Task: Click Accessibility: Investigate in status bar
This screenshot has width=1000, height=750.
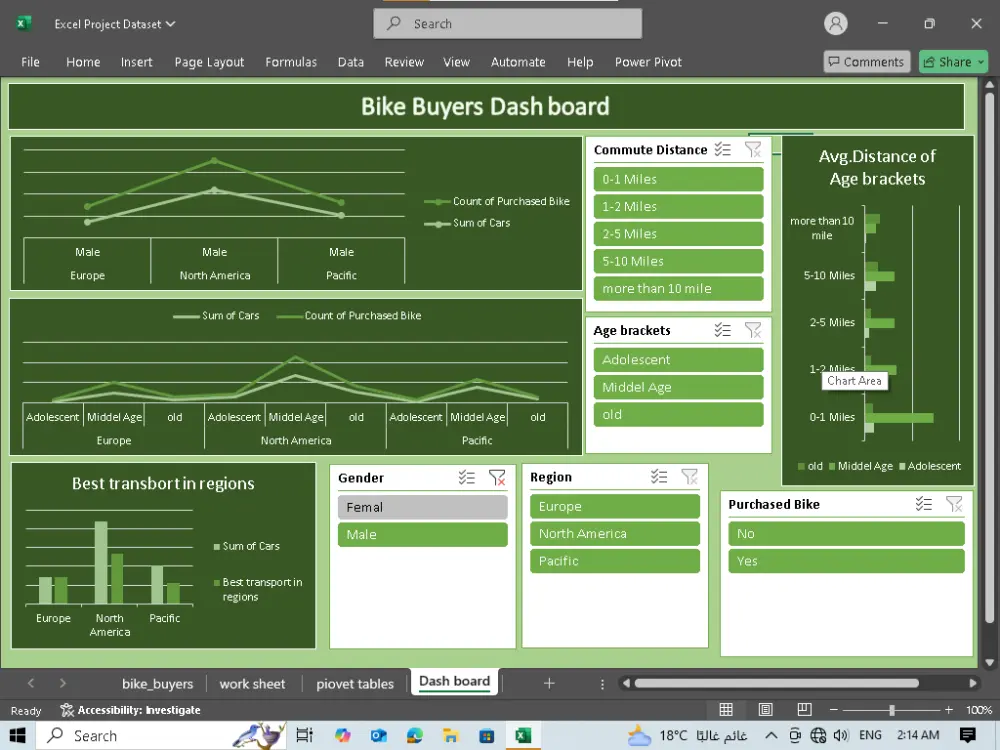Action: [131, 710]
